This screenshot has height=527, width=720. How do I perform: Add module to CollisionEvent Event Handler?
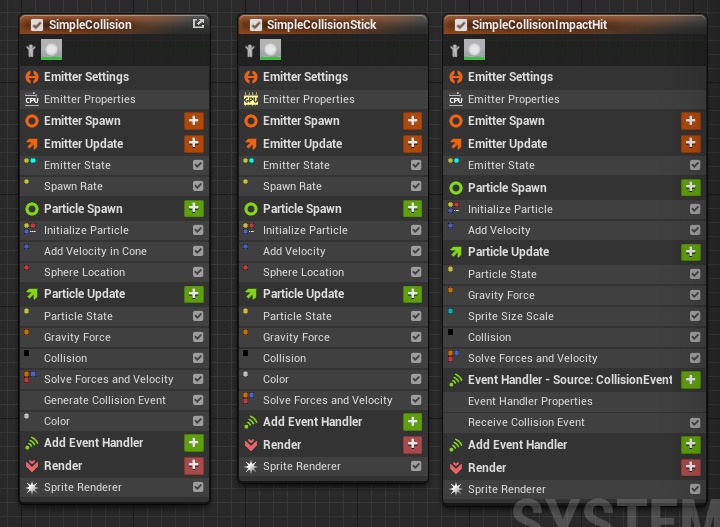pos(691,380)
